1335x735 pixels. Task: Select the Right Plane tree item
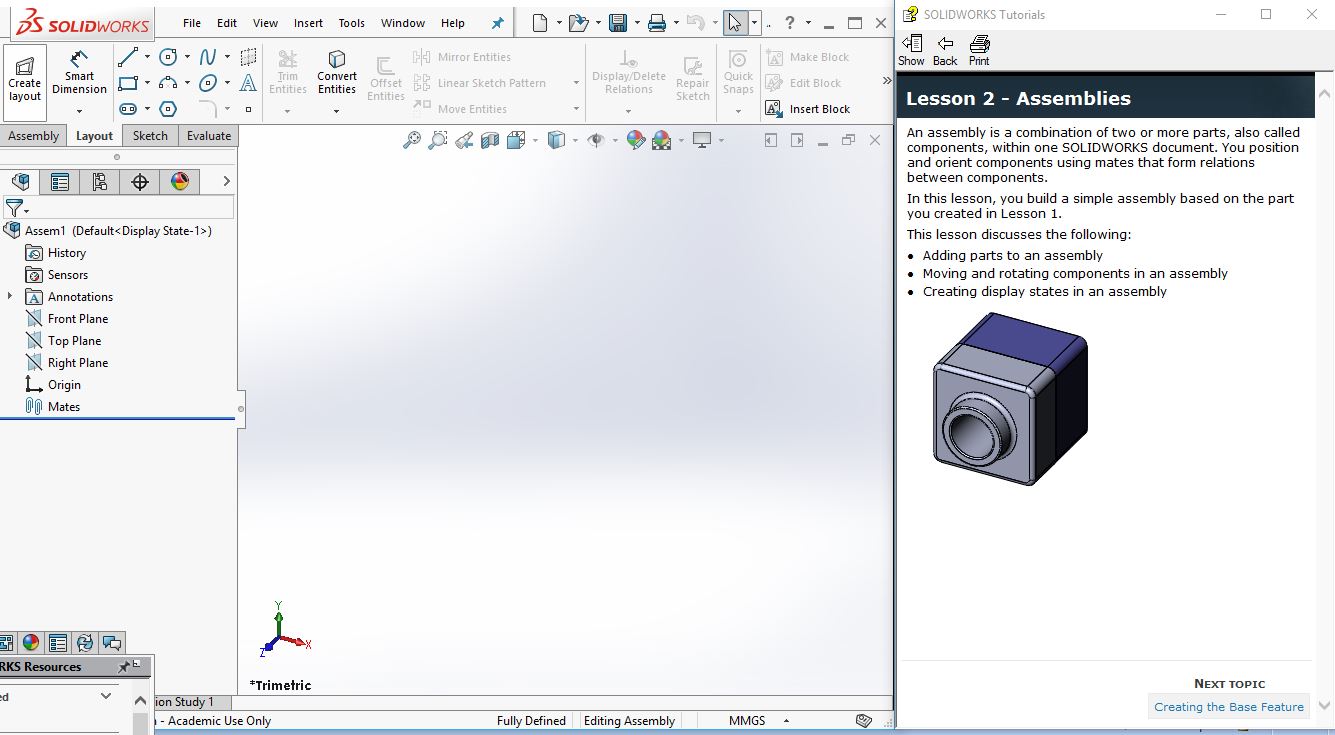[67, 363]
